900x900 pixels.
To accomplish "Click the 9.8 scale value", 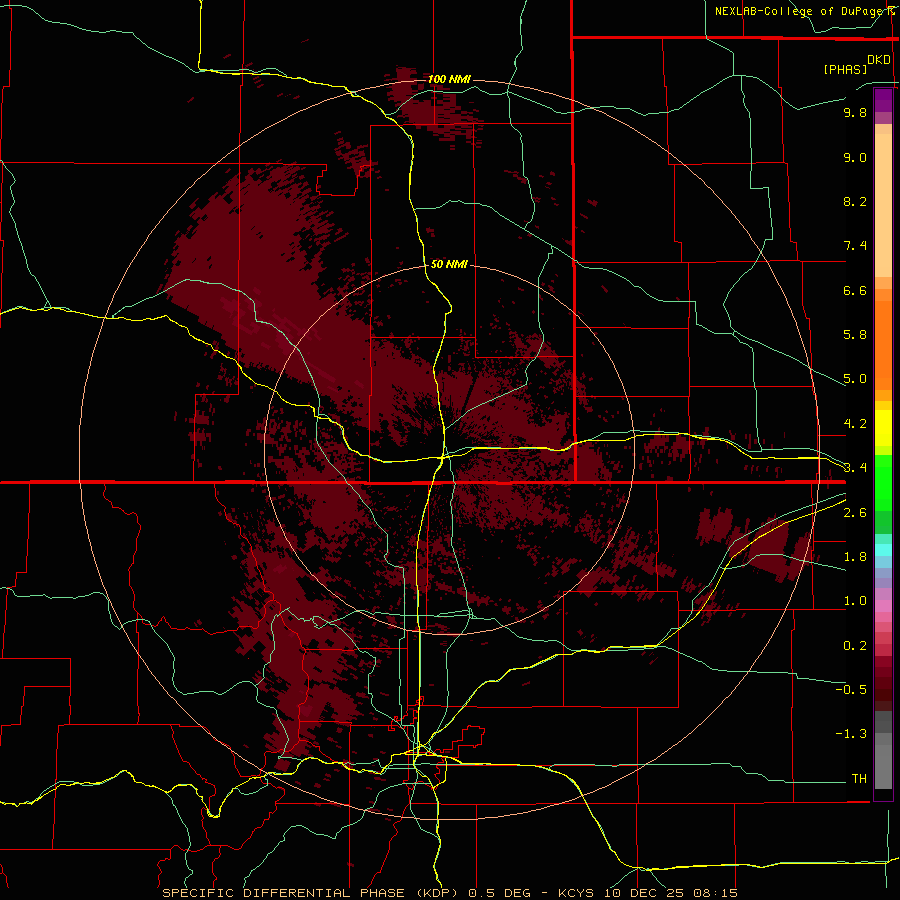I will tap(855, 112).
